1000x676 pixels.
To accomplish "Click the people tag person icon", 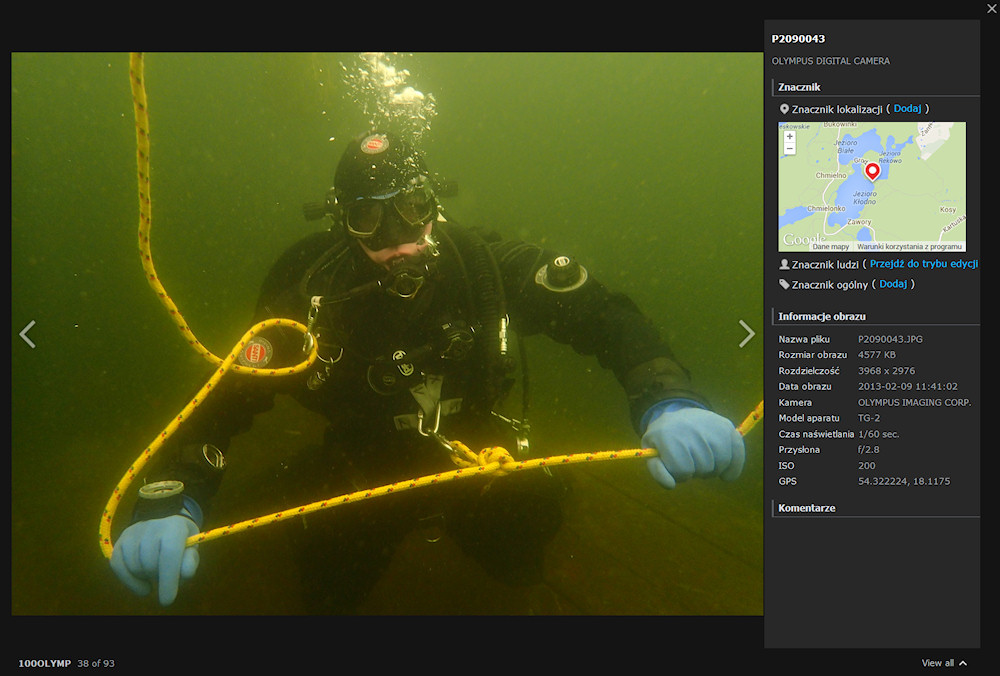I will click(784, 264).
